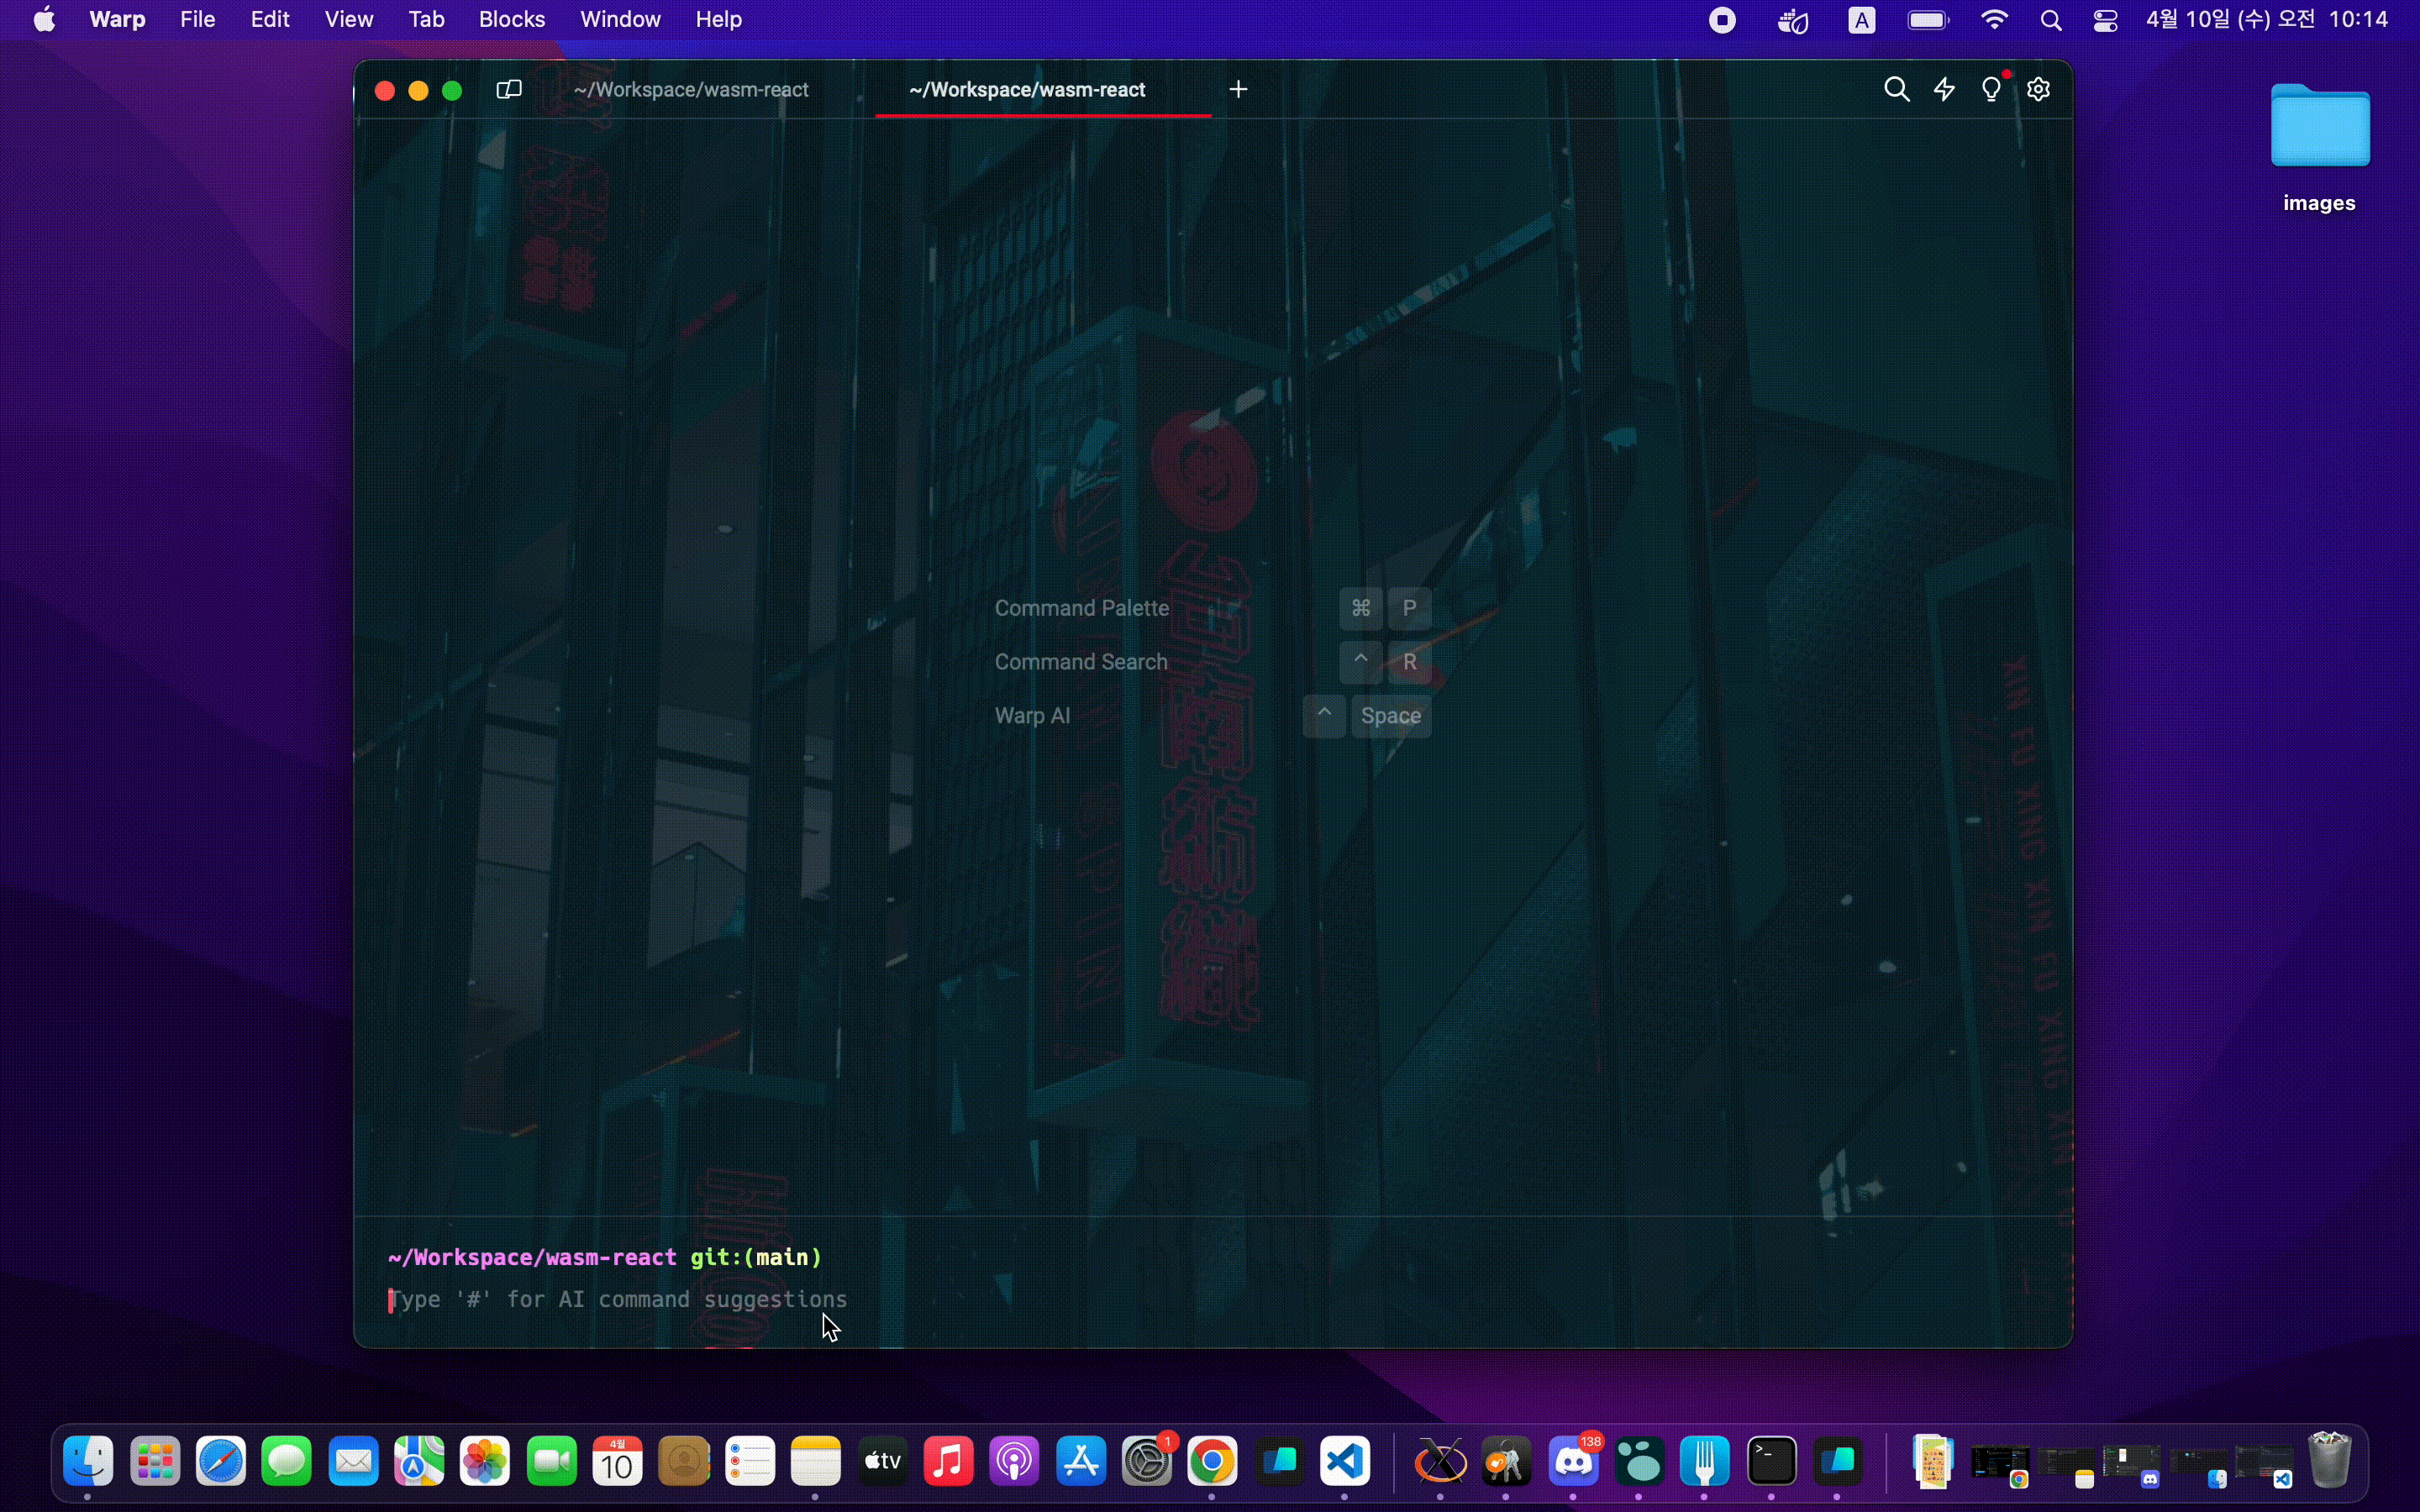Open Finder from the Dock
The height and width of the screenshot is (1512, 2420).
pyautogui.click(x=89, y=1462)
